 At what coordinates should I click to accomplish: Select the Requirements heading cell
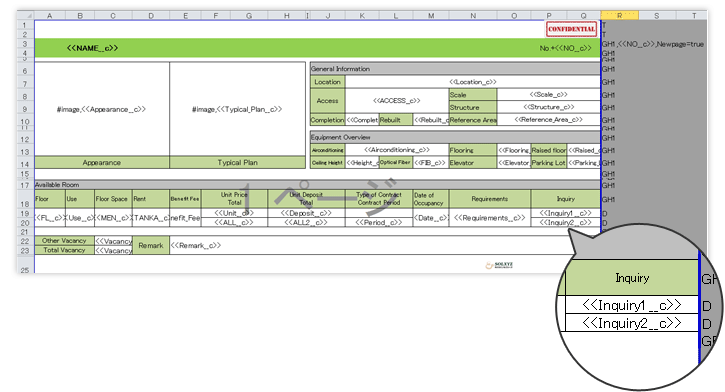click(x=490, y=199)
